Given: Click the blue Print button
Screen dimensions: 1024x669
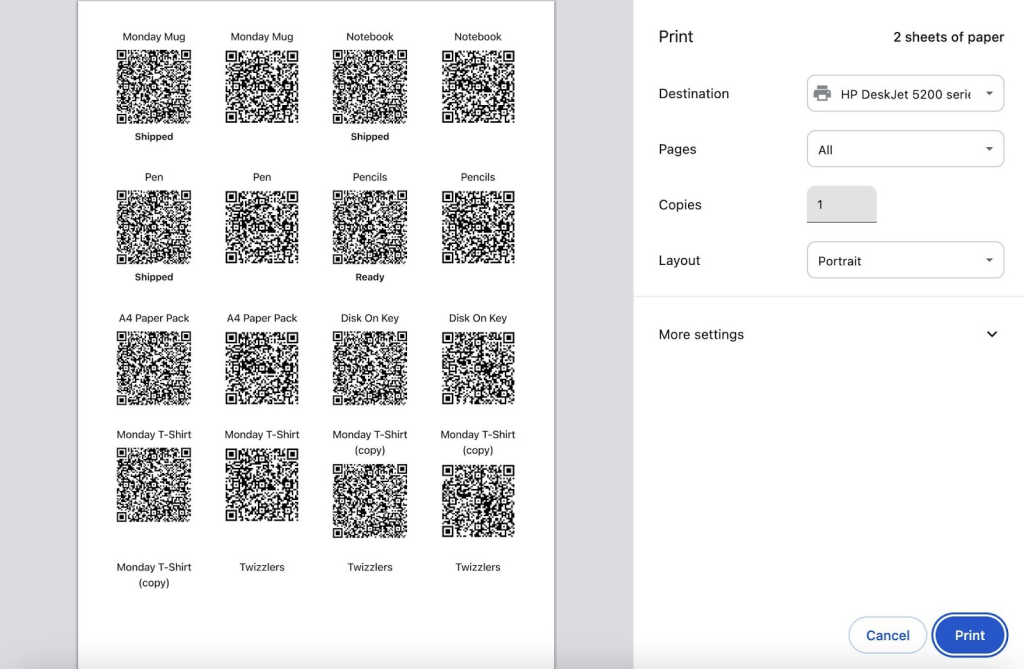Looking at the screenshot, I should point(969,635).
